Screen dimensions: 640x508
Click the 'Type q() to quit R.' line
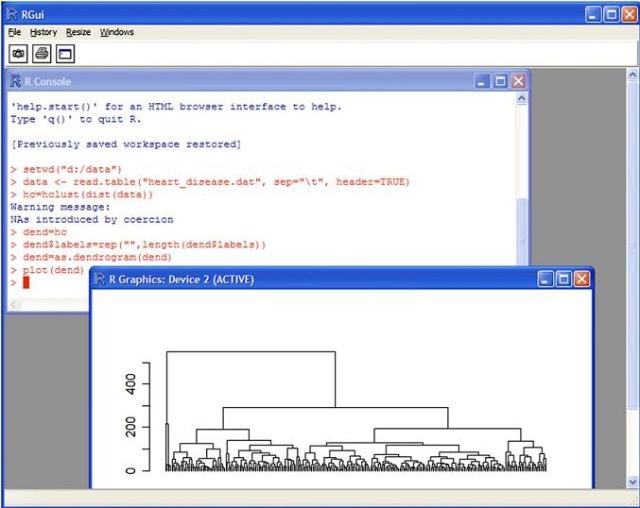[76, 120]
